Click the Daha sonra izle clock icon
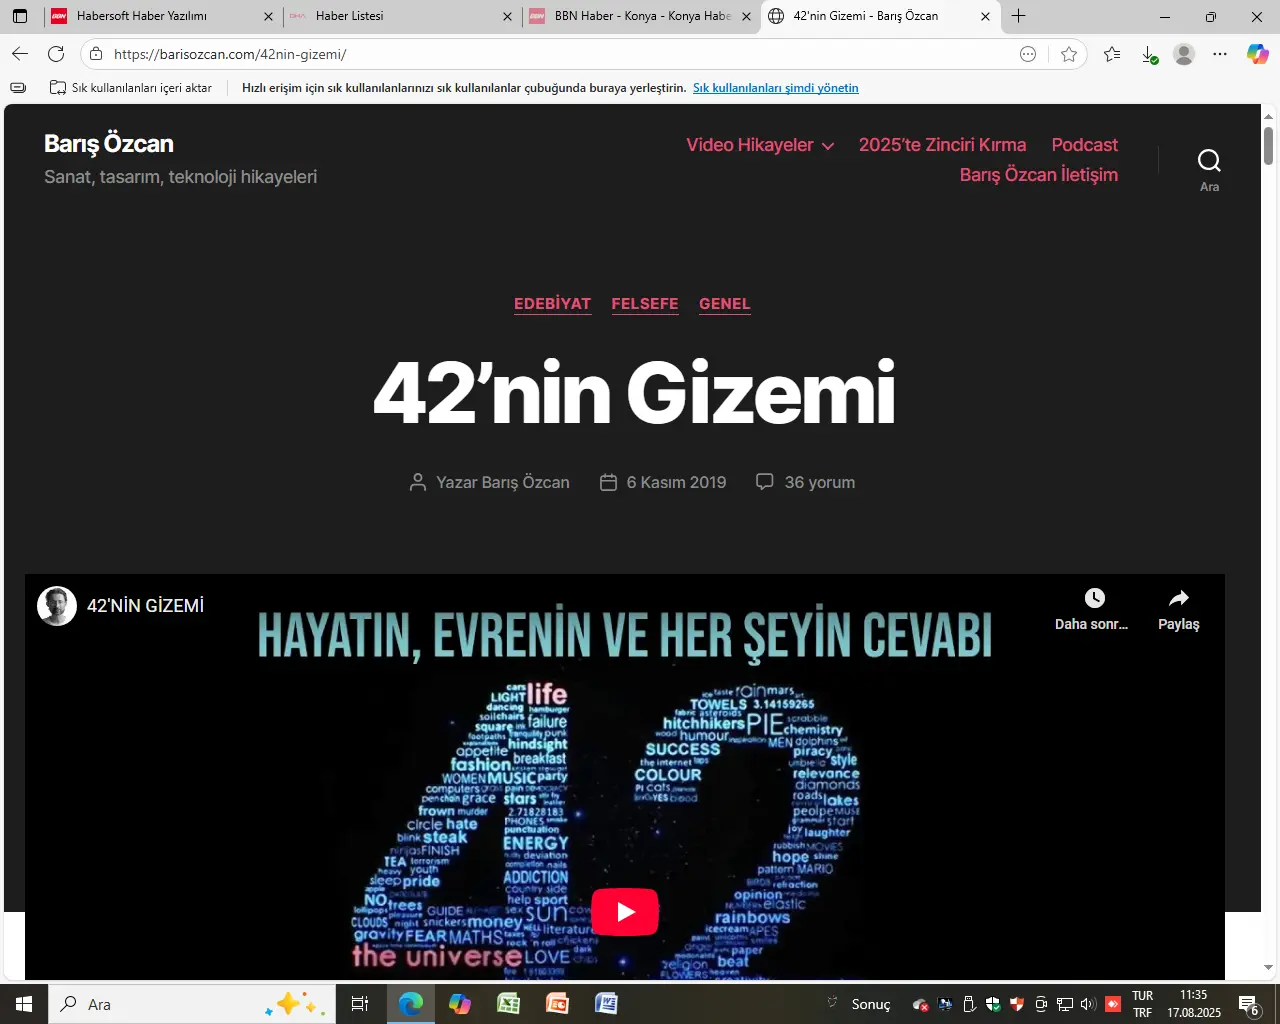Screen dimensions: 1280x1024 (x=1095, y=598)
